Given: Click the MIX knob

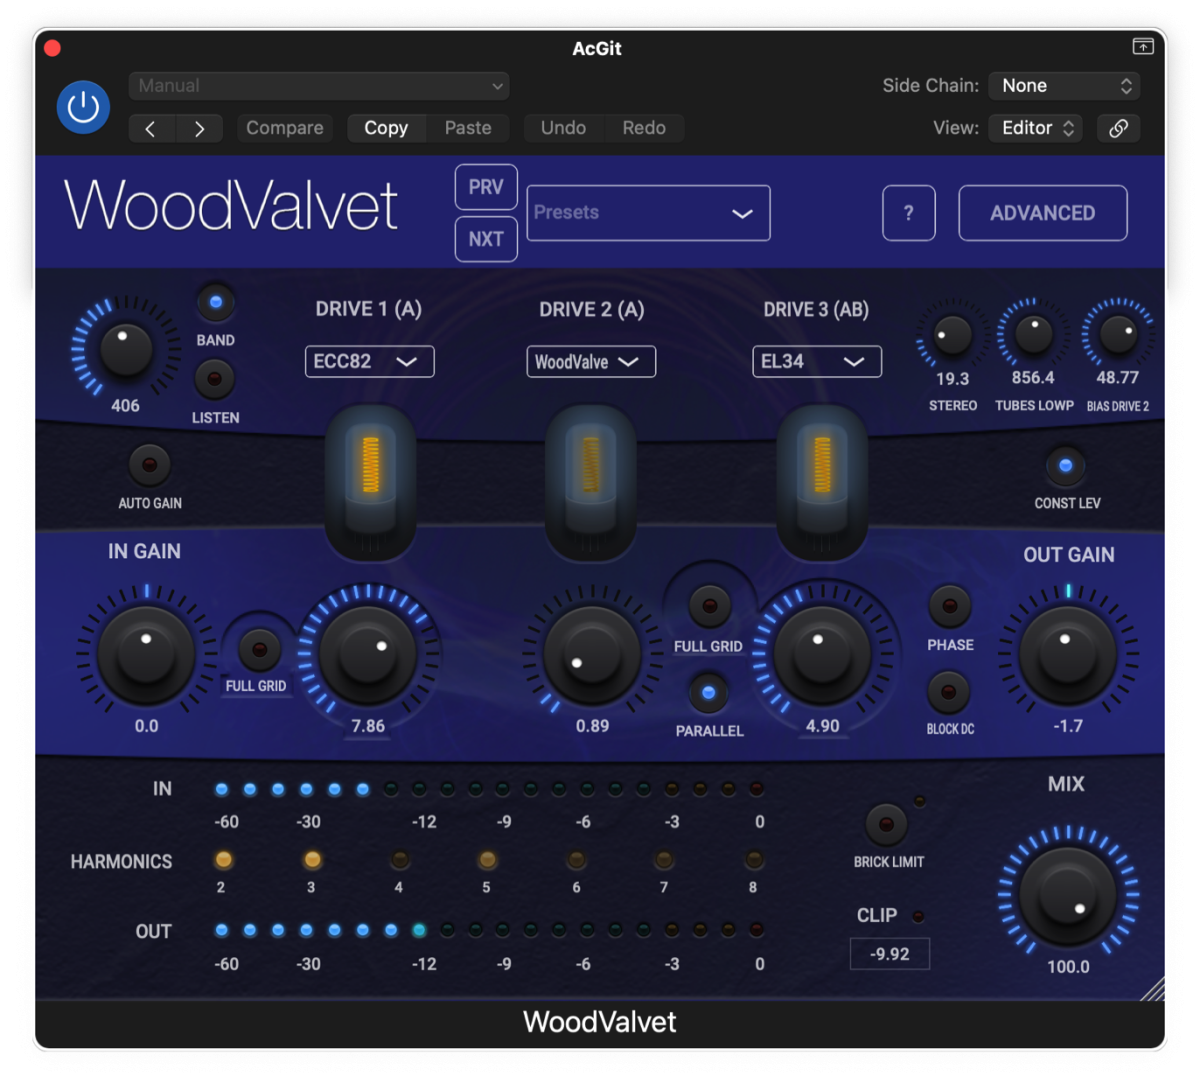Looking at the screenshot, I should tap(1068, 895).
